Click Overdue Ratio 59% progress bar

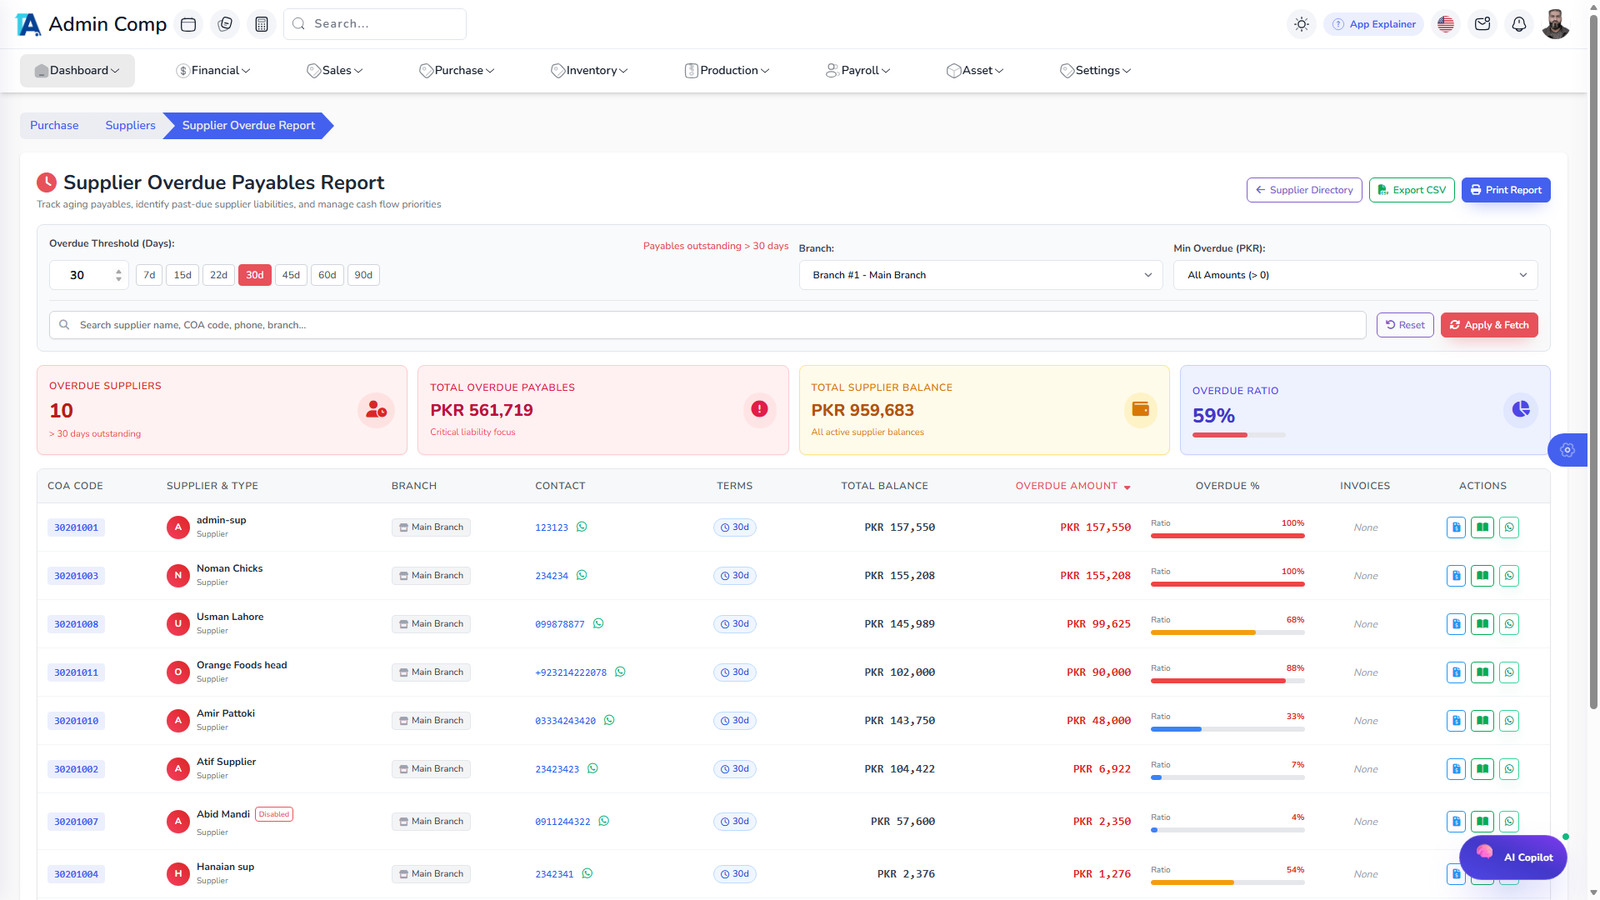[x=1239, y=435]
